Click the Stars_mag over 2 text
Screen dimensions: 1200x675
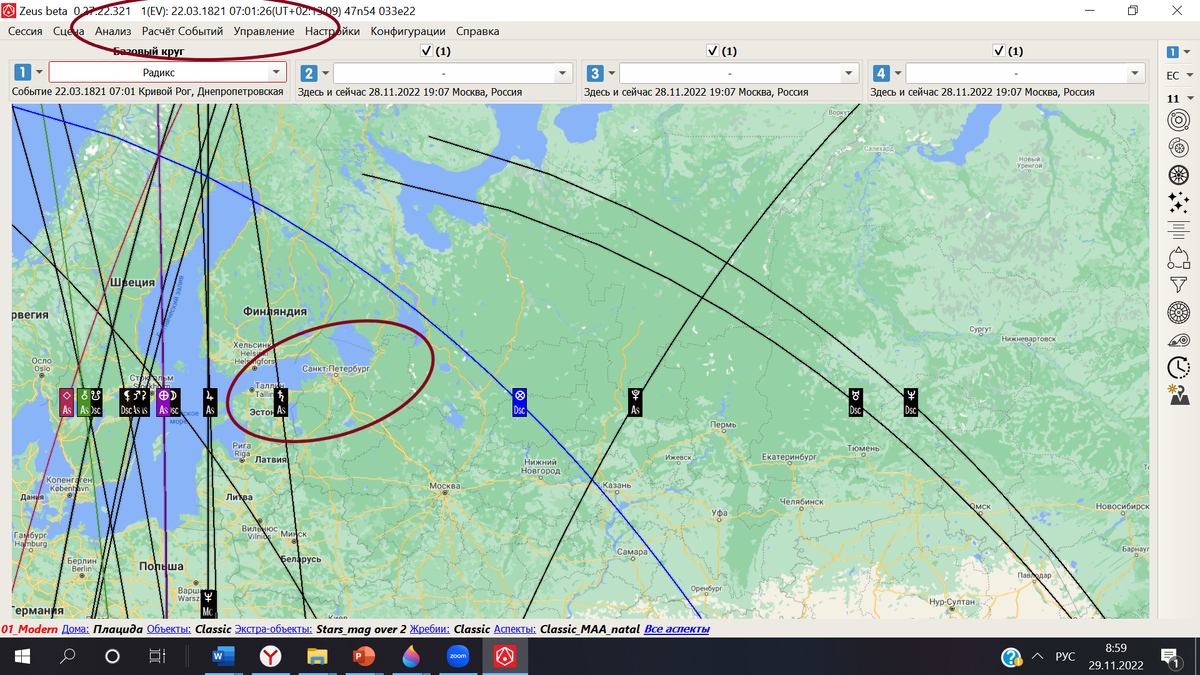[361, 629]
